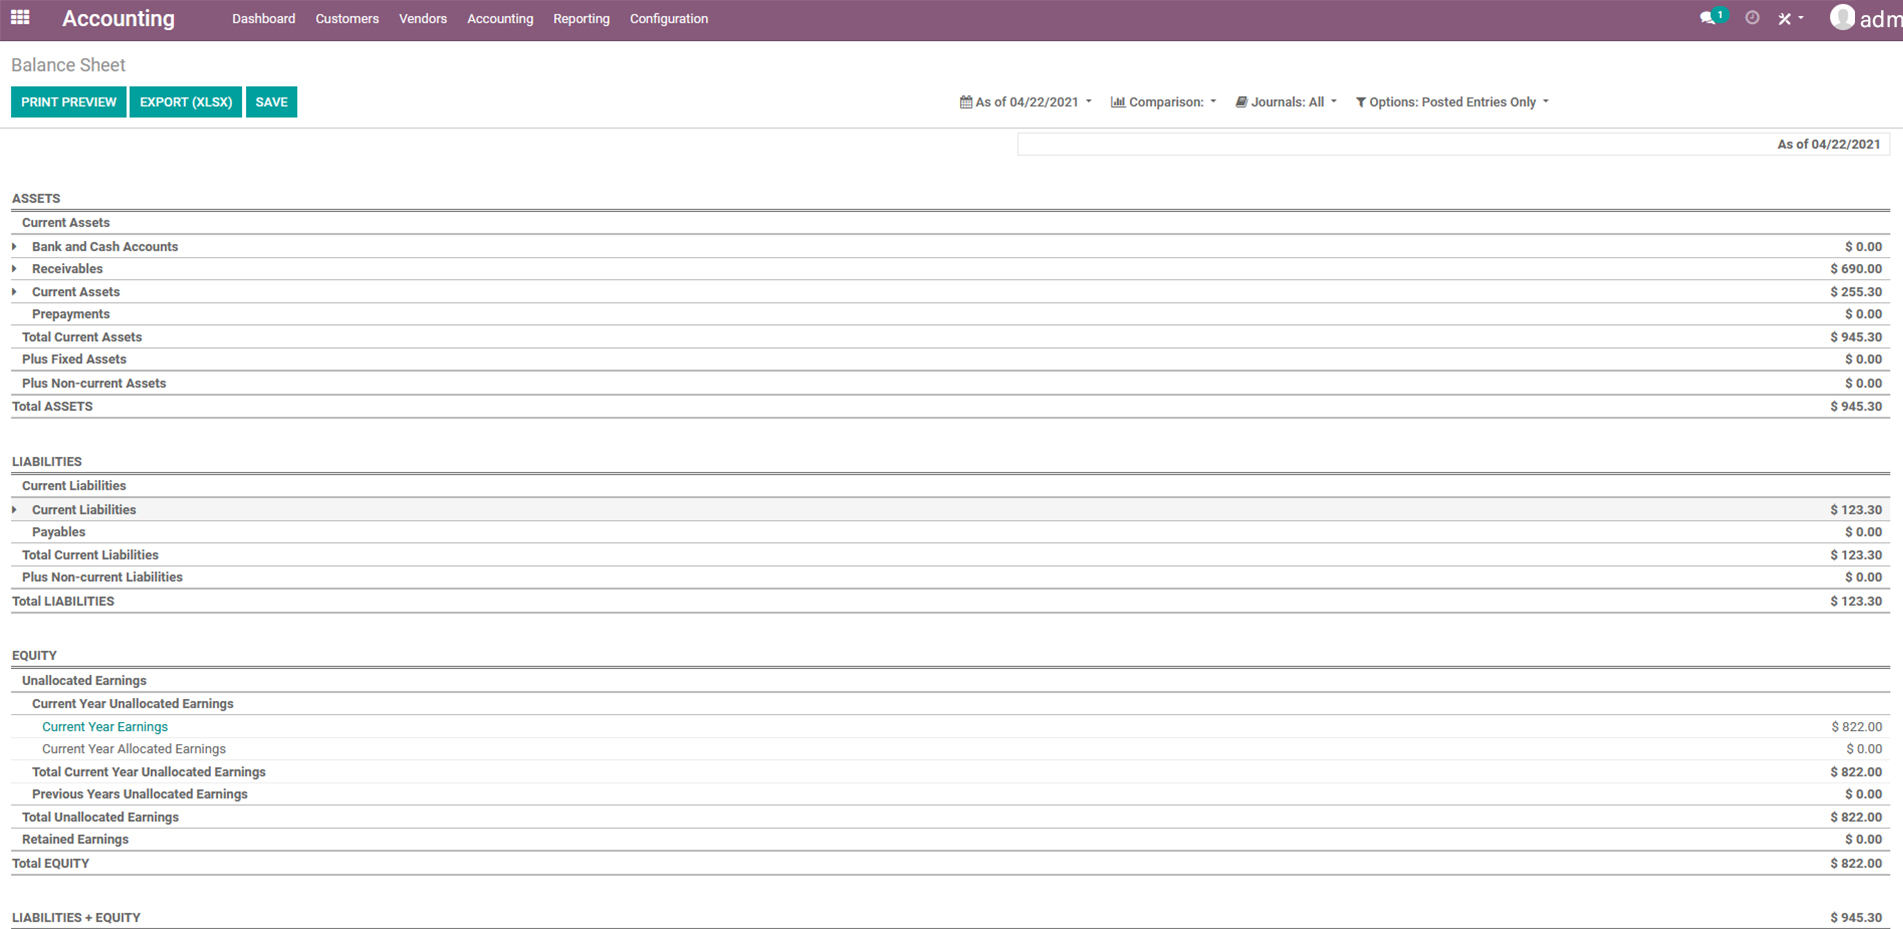The image size is (1903, 929).
Task: Expand the Current Liabilities line arrow
Action: coord(15,510)
